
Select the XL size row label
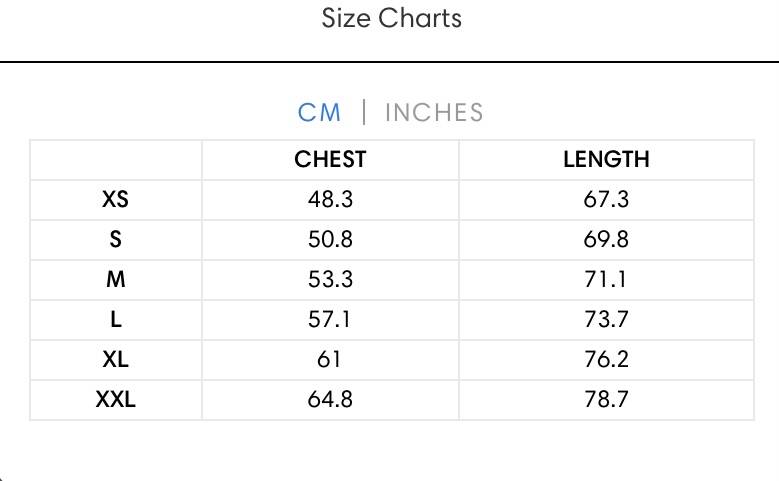pyautogui.click(x=115, y=359)
